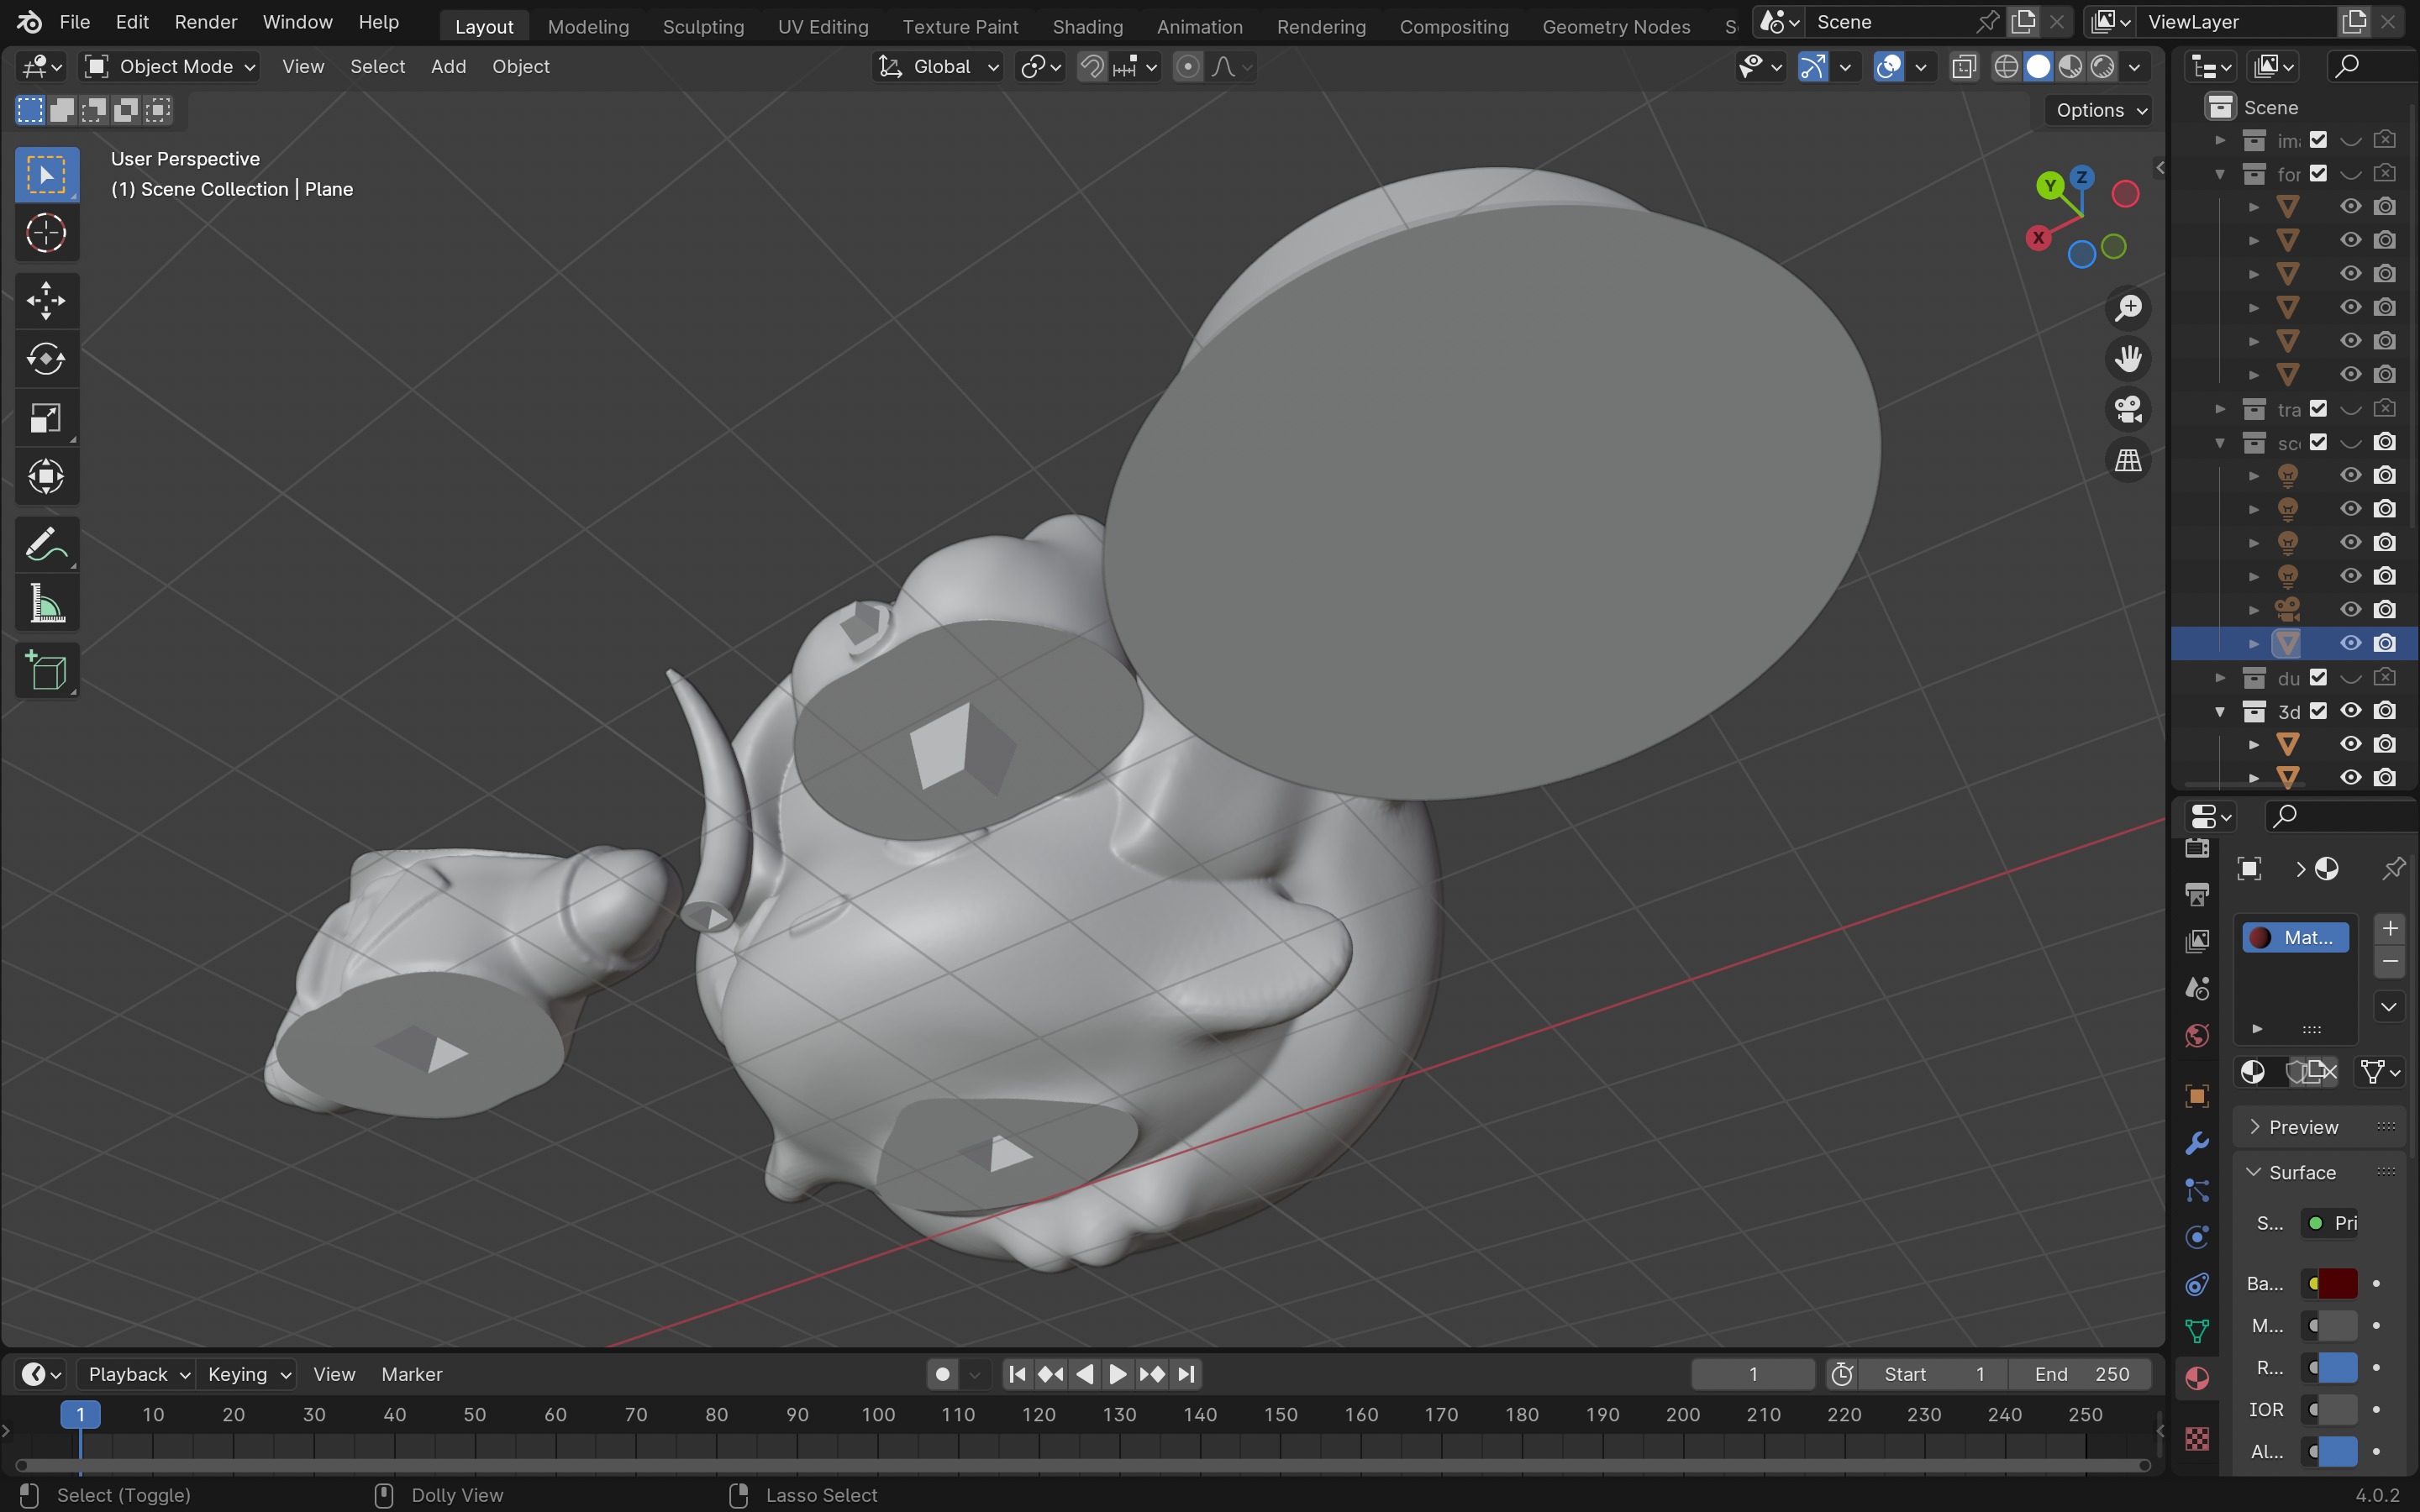2420x1512 pixels.
Task: Switch perspective/orthographic with the grid icon
Action: pyautogui.click(x=2128, y=460)
